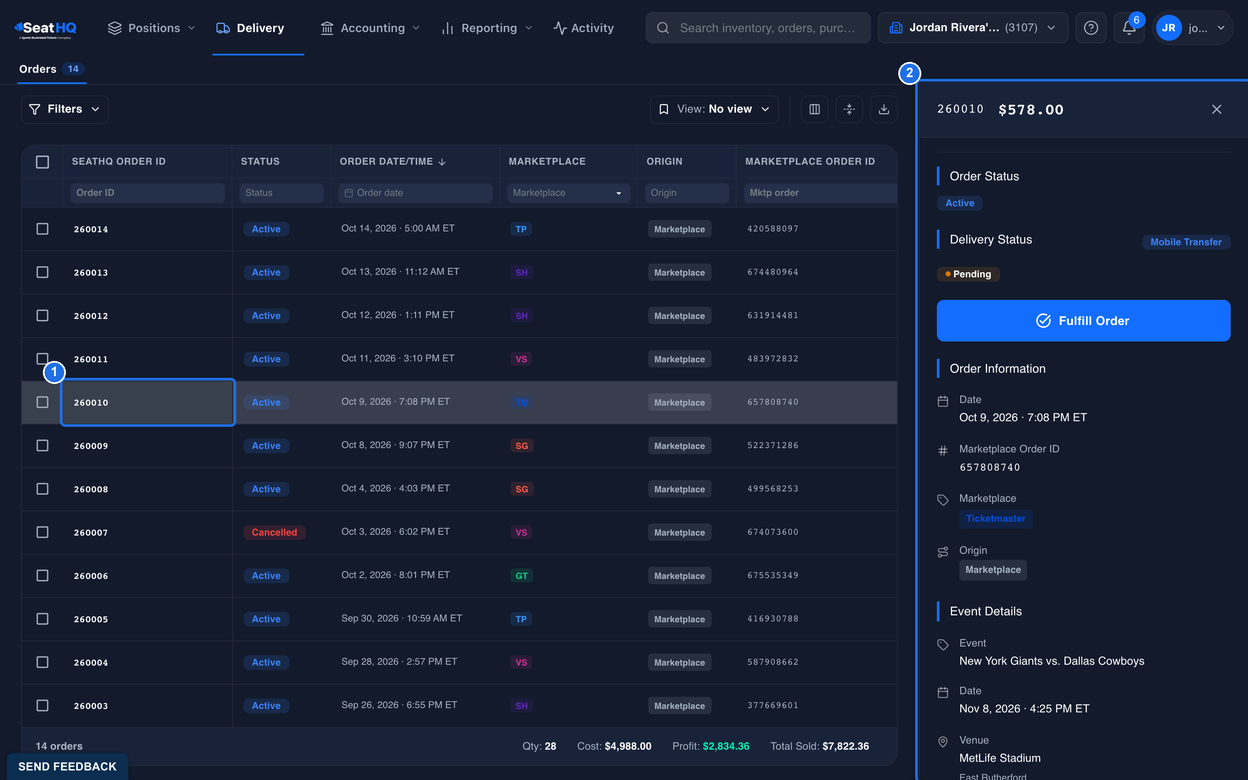The width and height of the screenshot is (1248, 780).
Task: Click the SeatHQ logo
Action: point(45,28)
